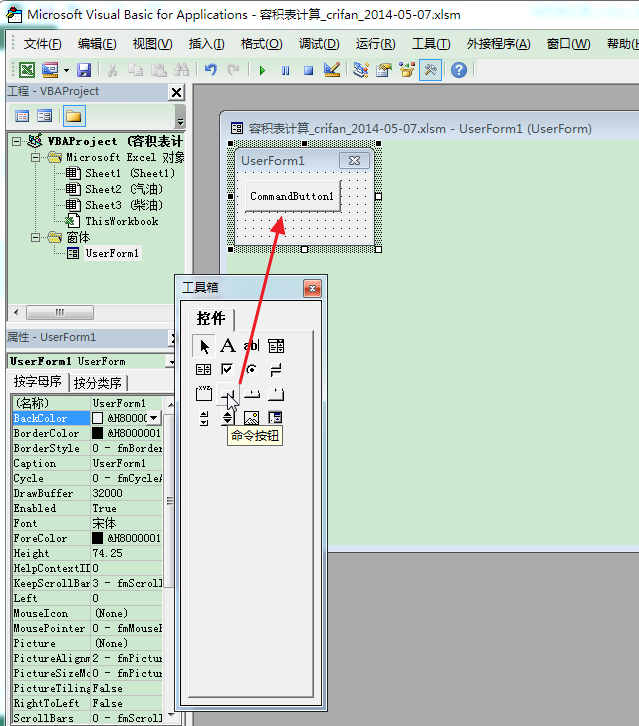Open the 编辑(E) menu
This screenshot has width=639, height=726.
(97, 44)
